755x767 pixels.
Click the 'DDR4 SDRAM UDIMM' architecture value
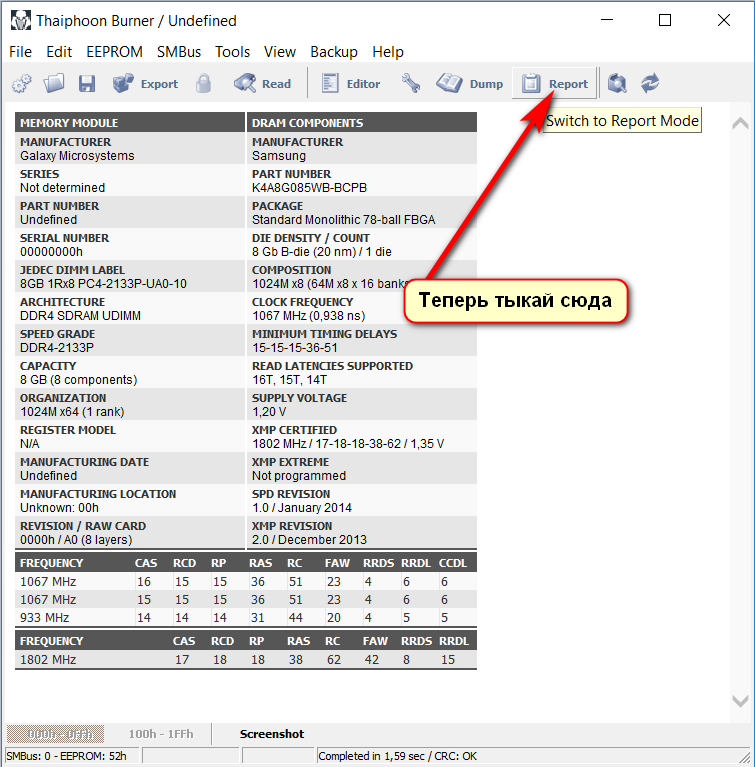(x=80, y=316)
